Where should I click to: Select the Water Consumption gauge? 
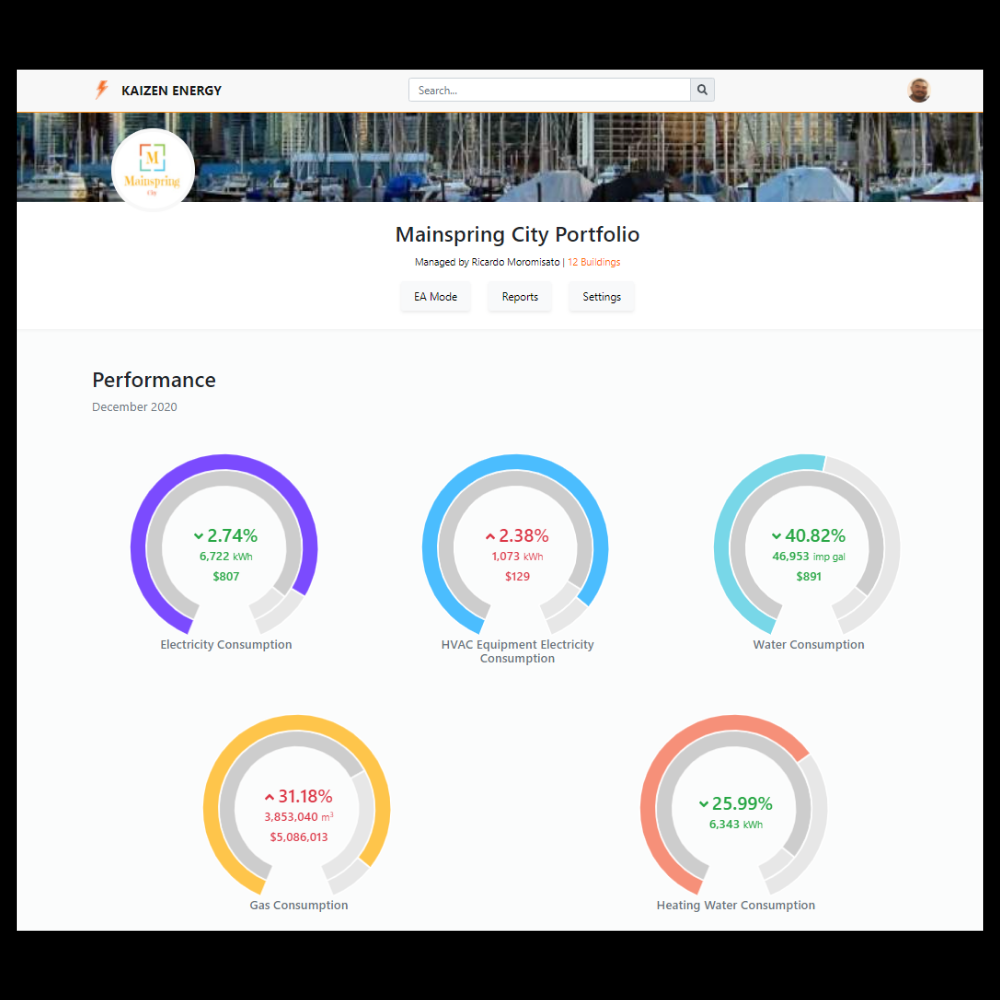[x=808, y=547]
